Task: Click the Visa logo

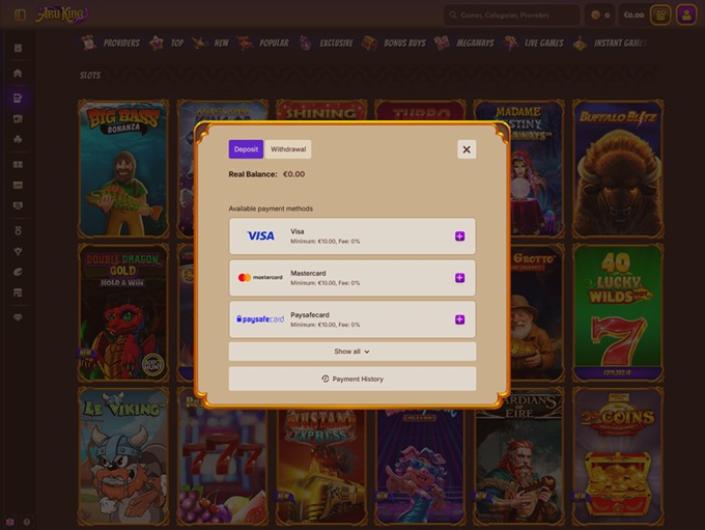Action: (x=260, y=236)
